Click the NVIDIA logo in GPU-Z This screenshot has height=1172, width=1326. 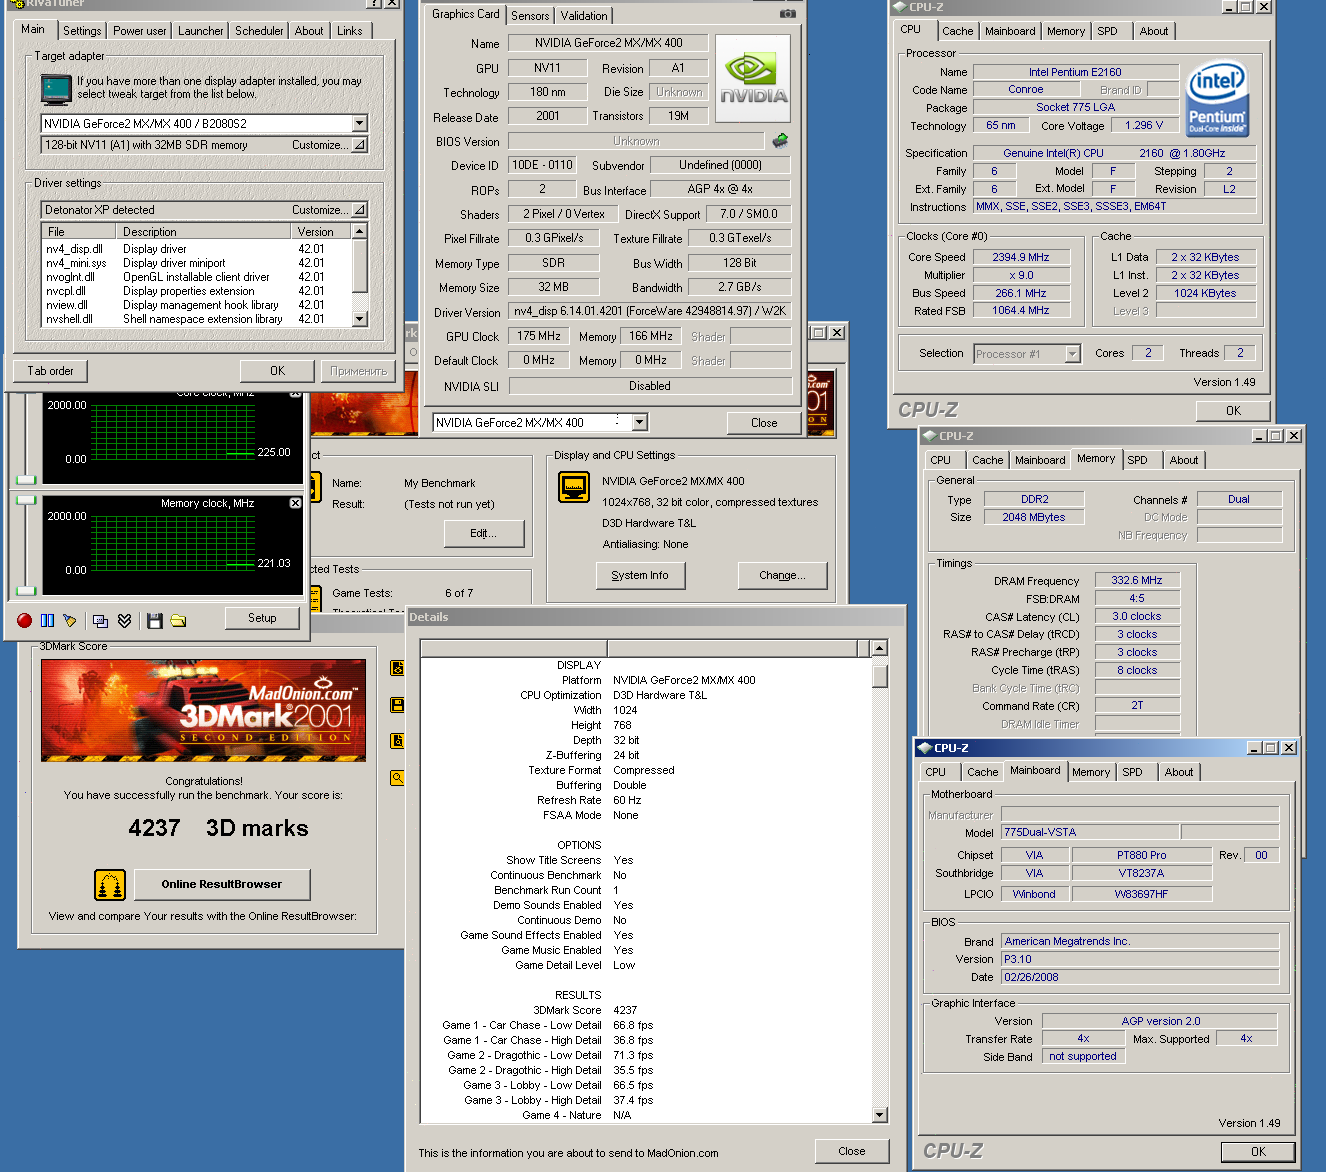click(x=753, y=79)
